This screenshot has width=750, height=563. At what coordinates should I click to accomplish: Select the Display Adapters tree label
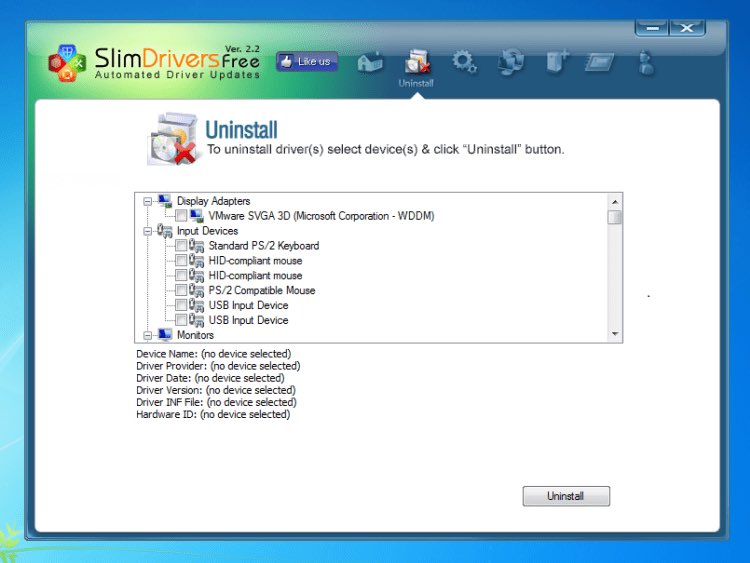click(x=213, y=201)
